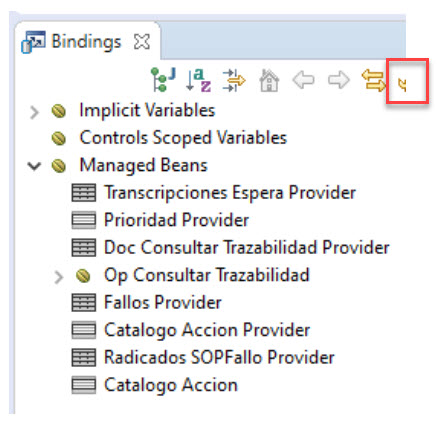Click the hierarchical tree layout toolbar icon
The image size is (437, 435).
[163, 80]
